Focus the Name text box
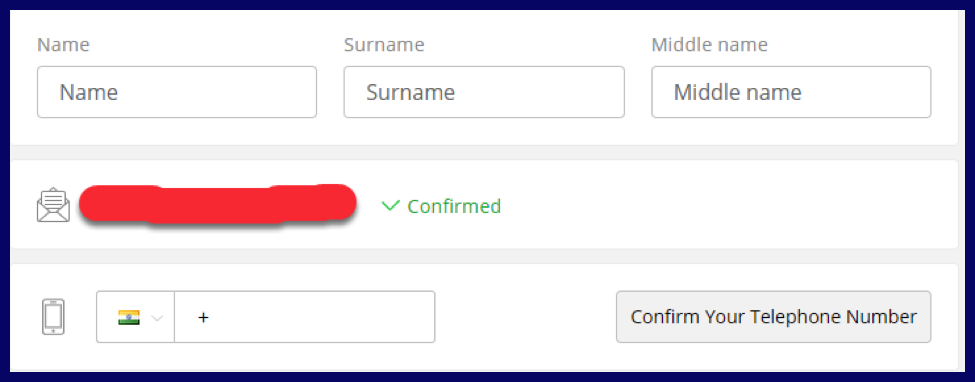The height and width of the screenshot is (382, 975). click(x=177, y=92)
